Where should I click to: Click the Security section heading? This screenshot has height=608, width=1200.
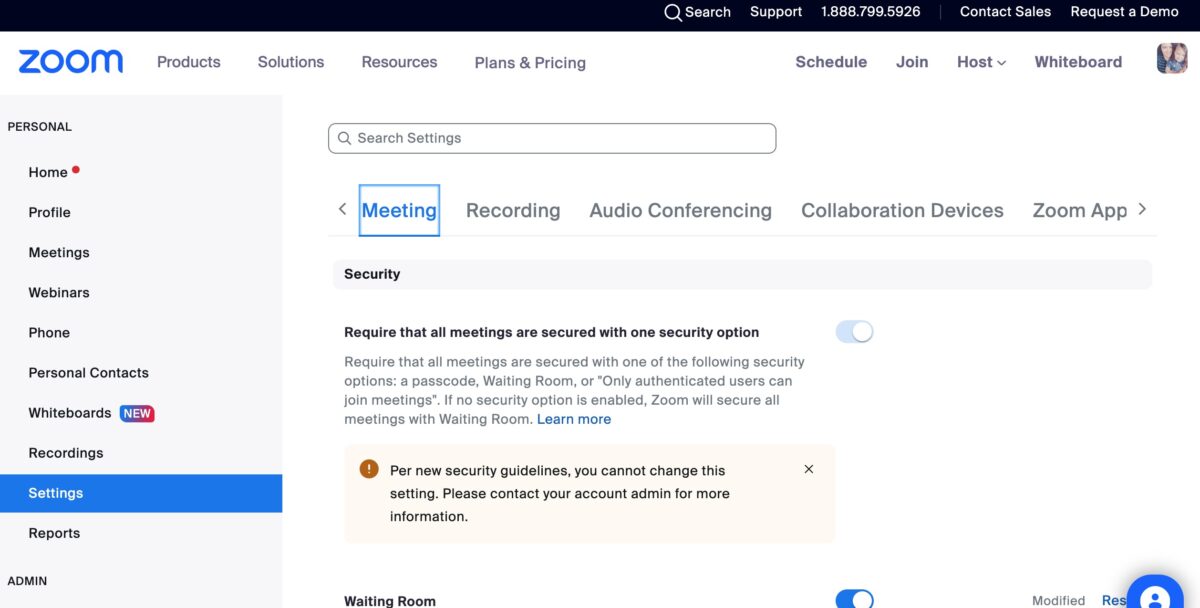point(372,274)
